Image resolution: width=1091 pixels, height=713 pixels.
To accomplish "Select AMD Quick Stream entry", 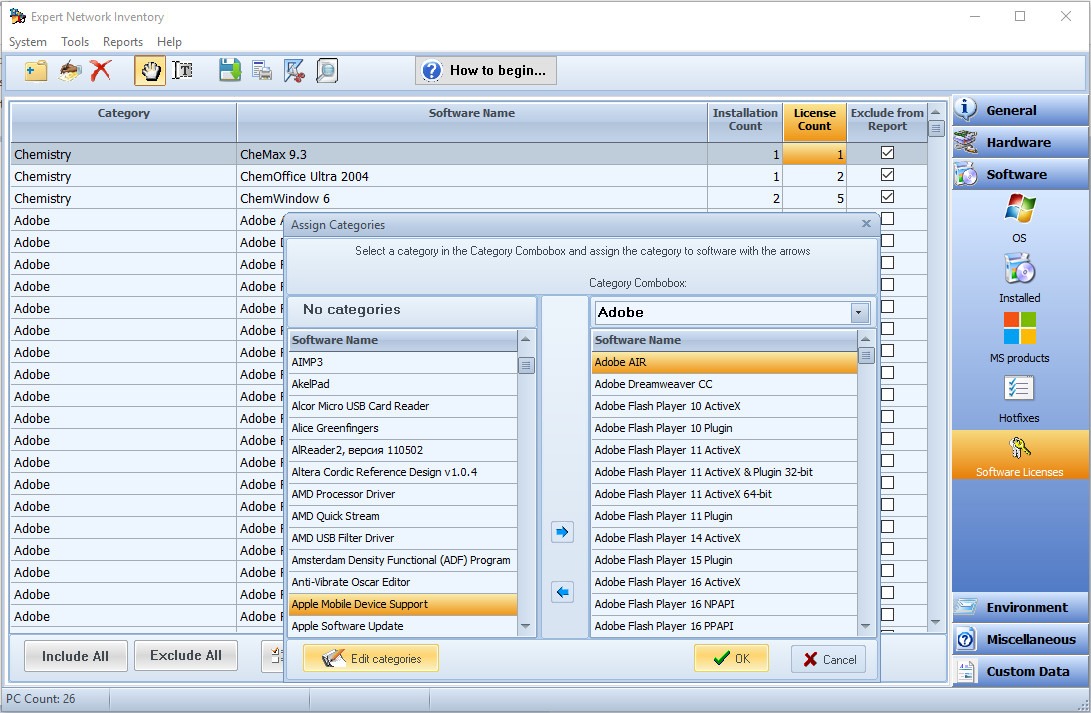I will (x=403, y=516).
